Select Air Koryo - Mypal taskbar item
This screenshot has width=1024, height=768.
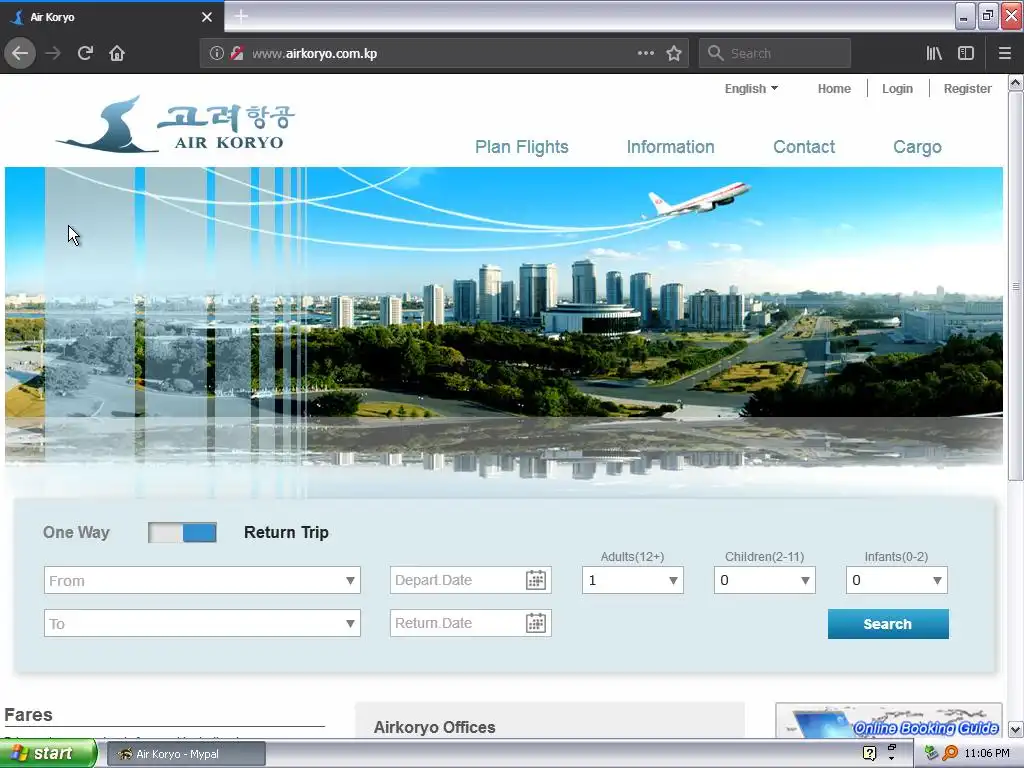click(x=186, y=754)
